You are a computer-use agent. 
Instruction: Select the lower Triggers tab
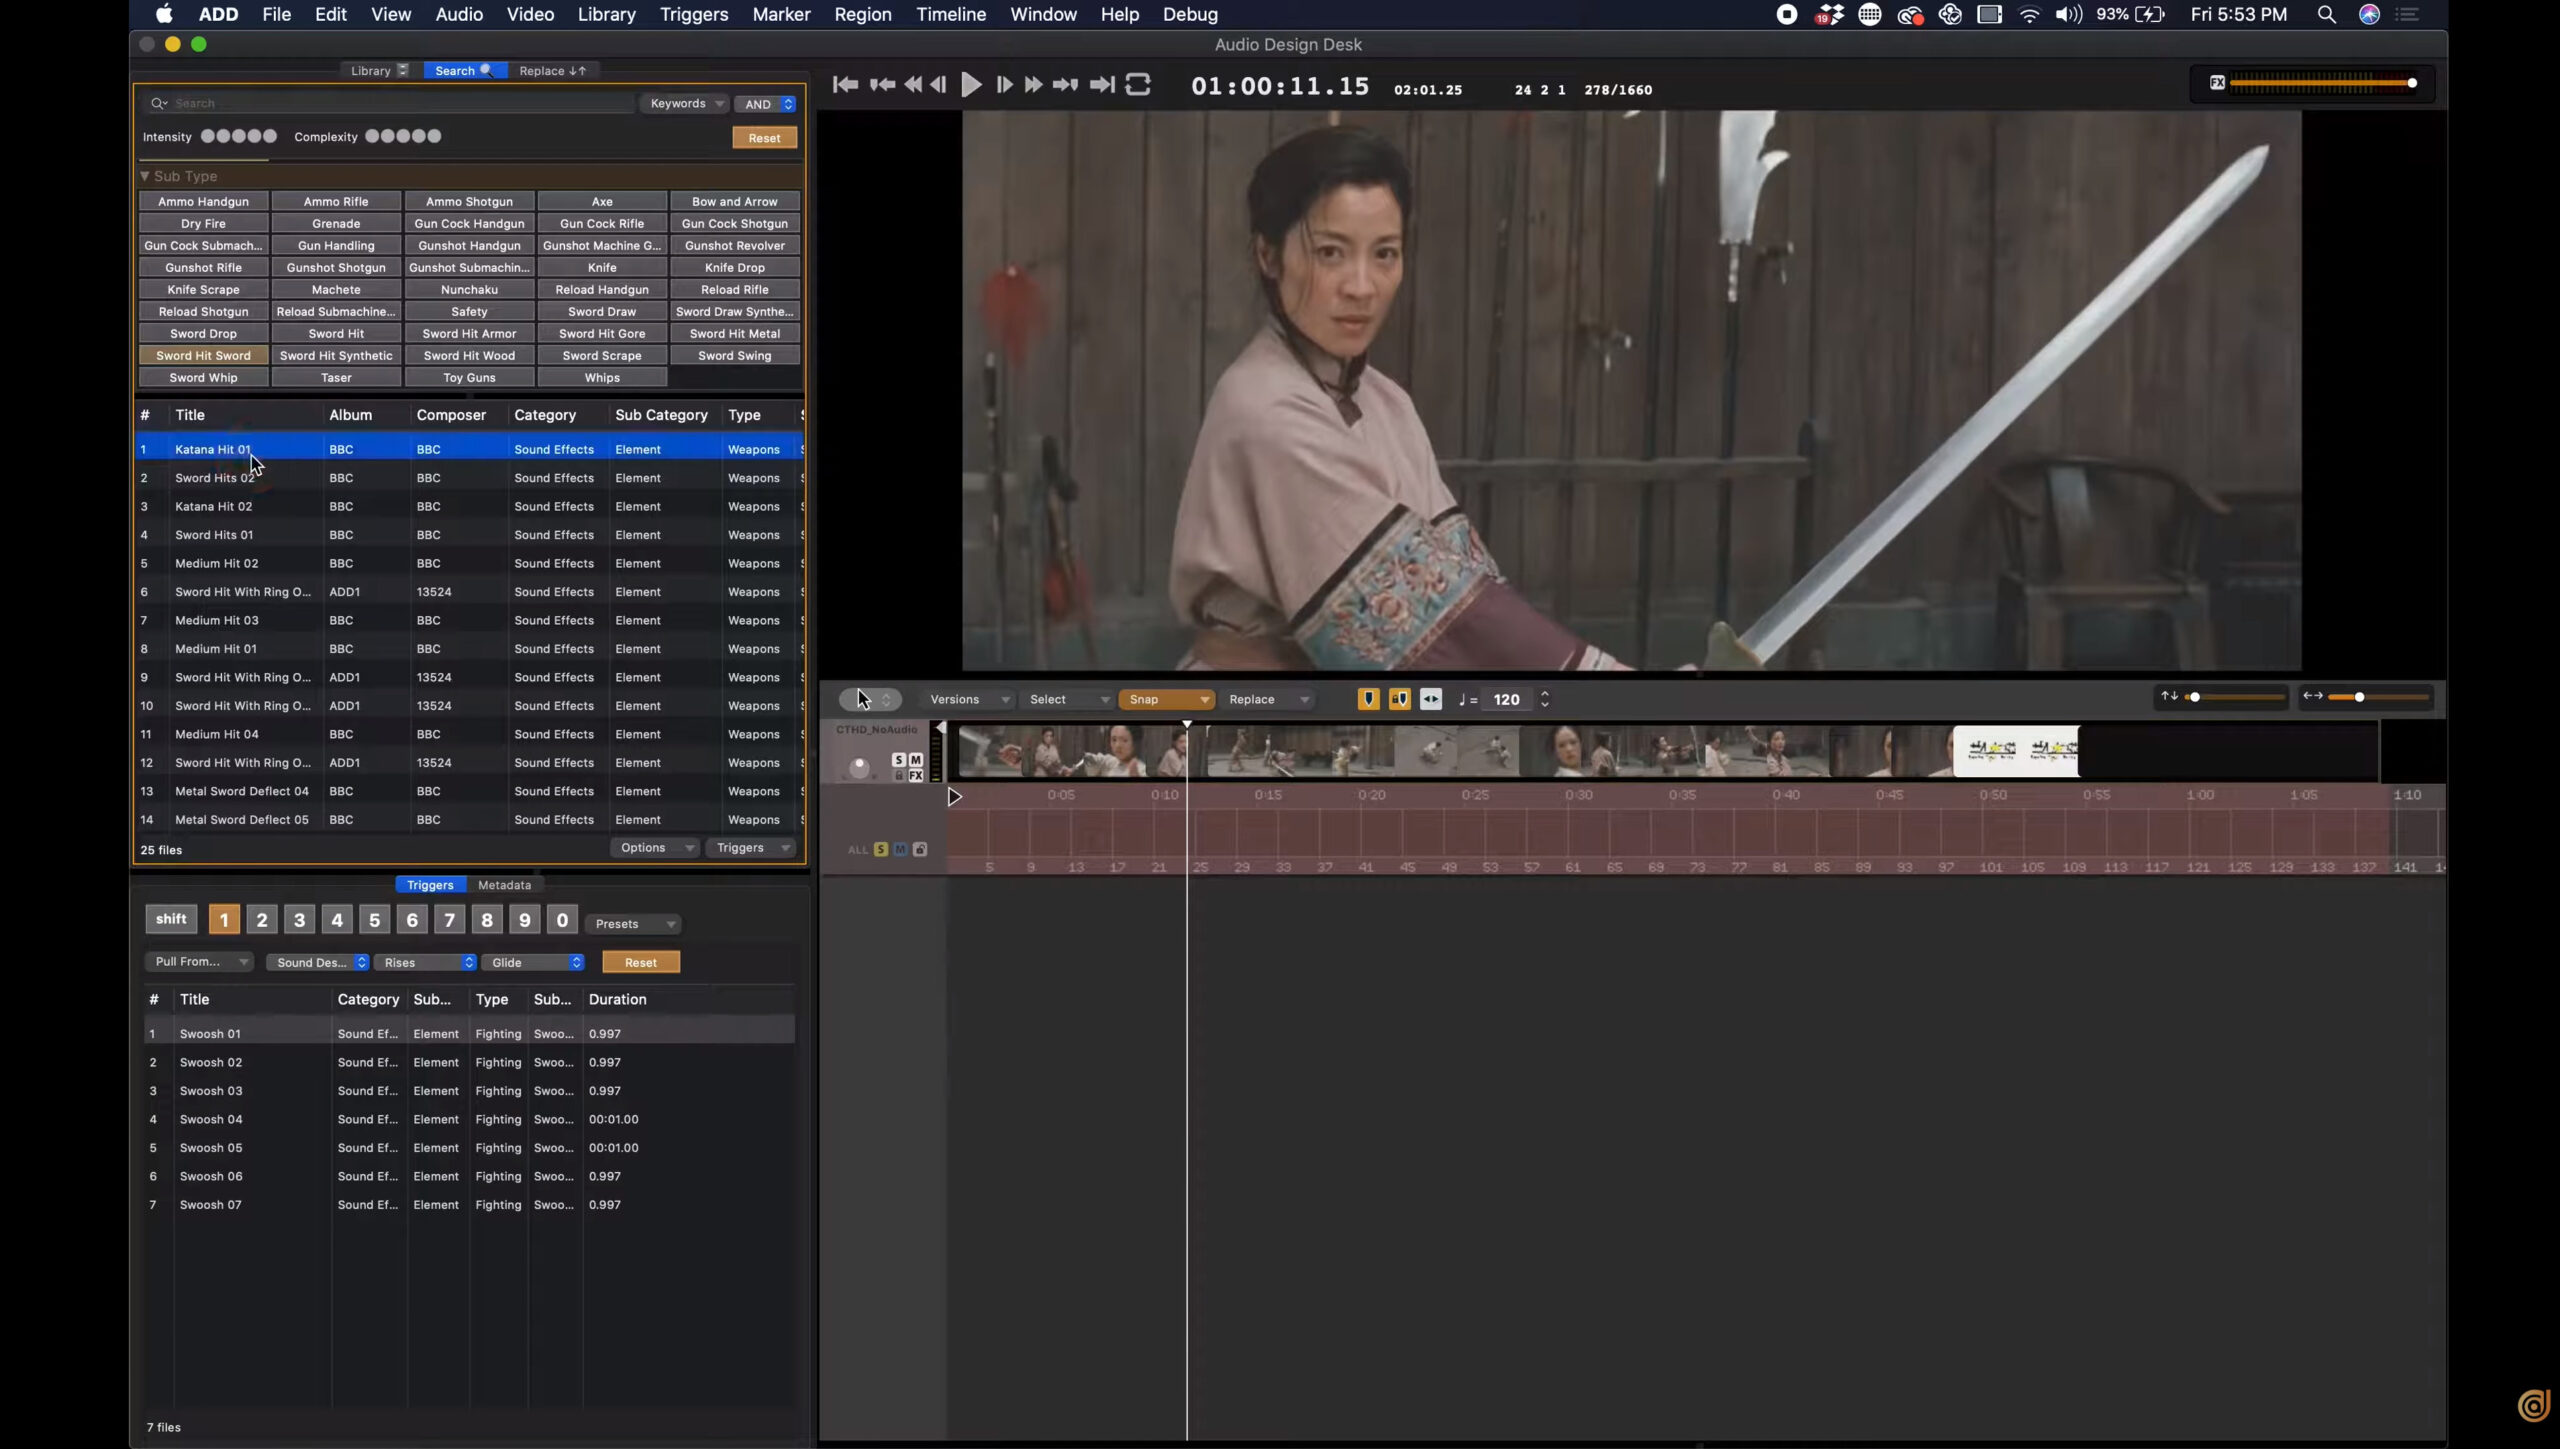pyautogui.click(x=430, y=884)
